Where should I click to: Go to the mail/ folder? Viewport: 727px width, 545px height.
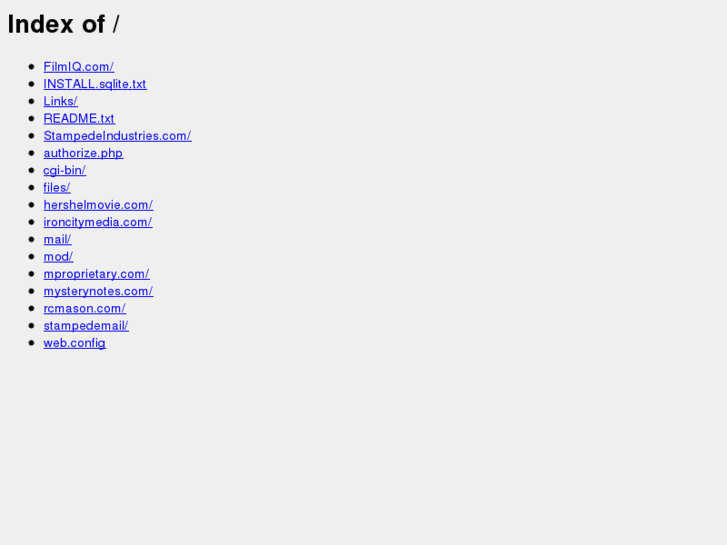pyautogui.click(x=57, y=239)
